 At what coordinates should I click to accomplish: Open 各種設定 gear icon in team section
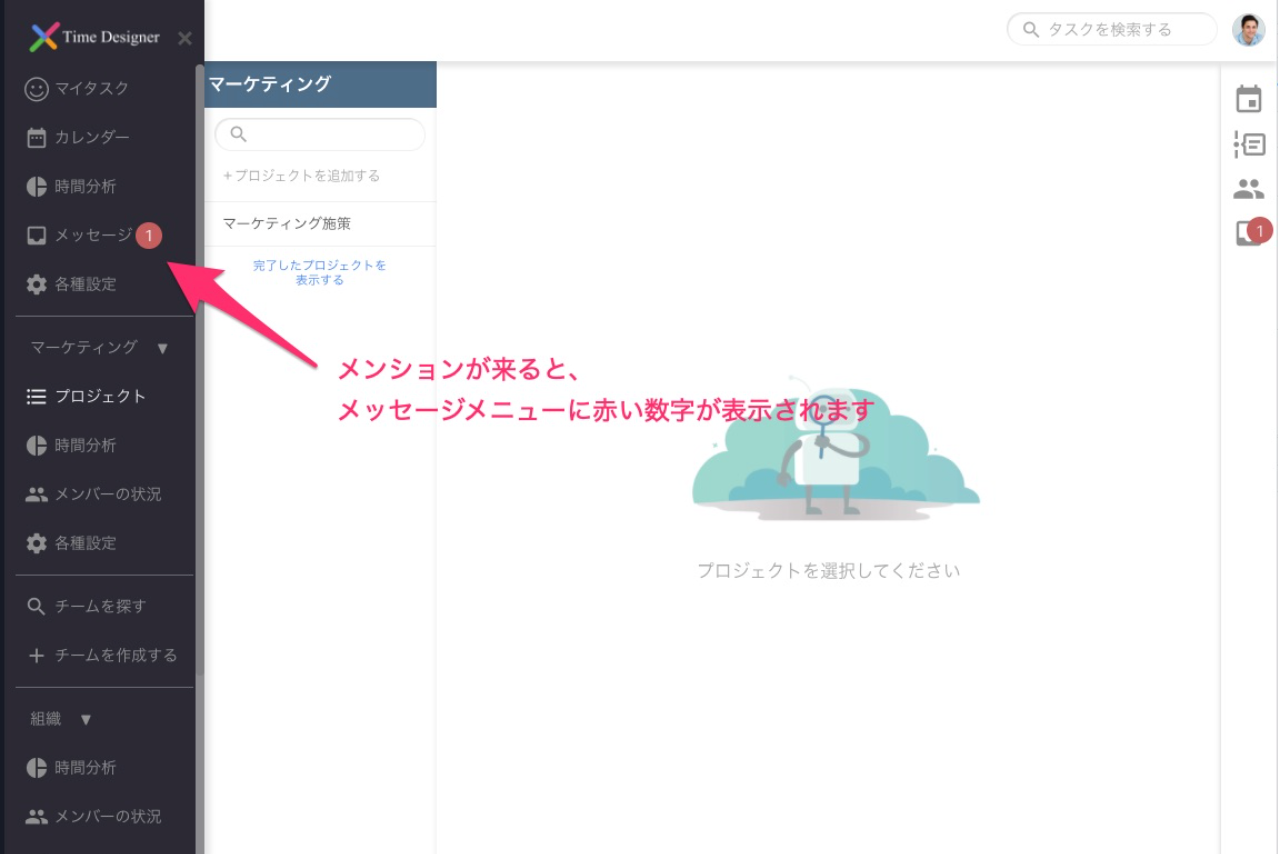tap(36, 543)
